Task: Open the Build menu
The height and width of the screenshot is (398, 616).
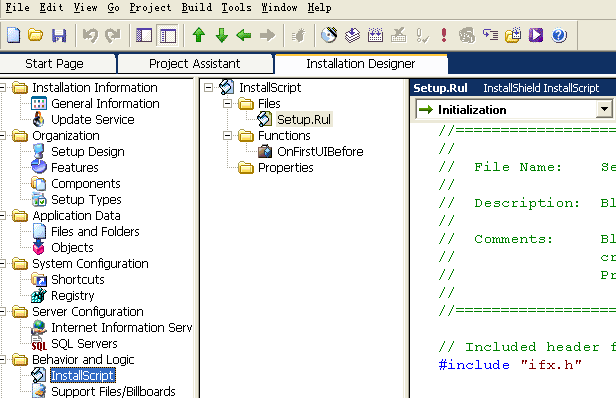Action: [196, 7]
